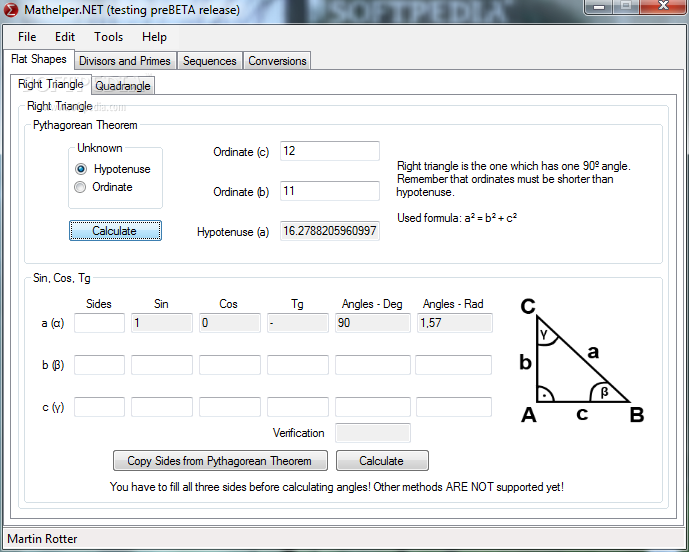Click Copy Sides from Pythagorean Theorem
Image resolution: width=689 pixels, height=552 pixels.
(220, 461)
